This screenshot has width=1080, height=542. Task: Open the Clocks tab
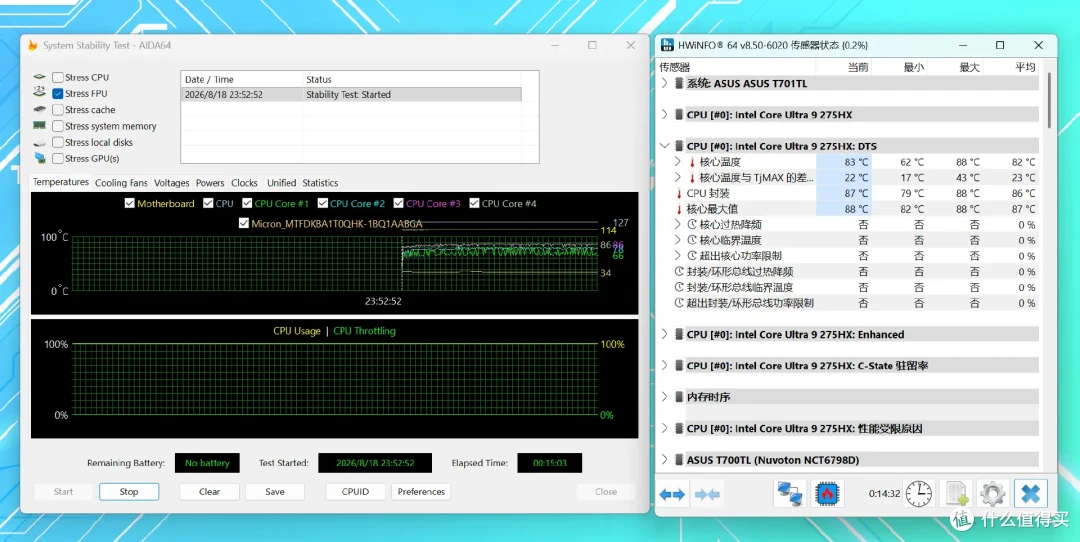tap(245, 183)
